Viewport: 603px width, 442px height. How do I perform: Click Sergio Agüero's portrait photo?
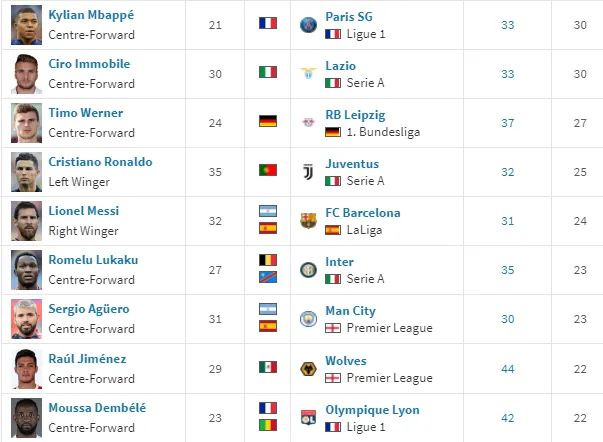(26, 319)
